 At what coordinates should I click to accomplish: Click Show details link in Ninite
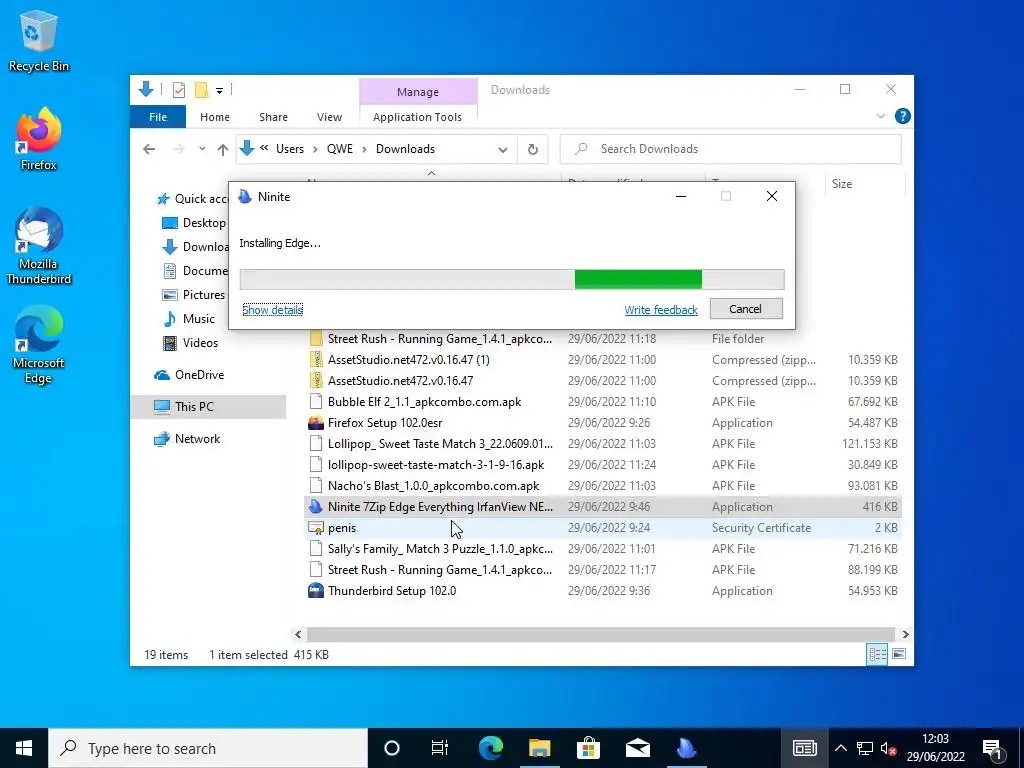click(273, 310)
